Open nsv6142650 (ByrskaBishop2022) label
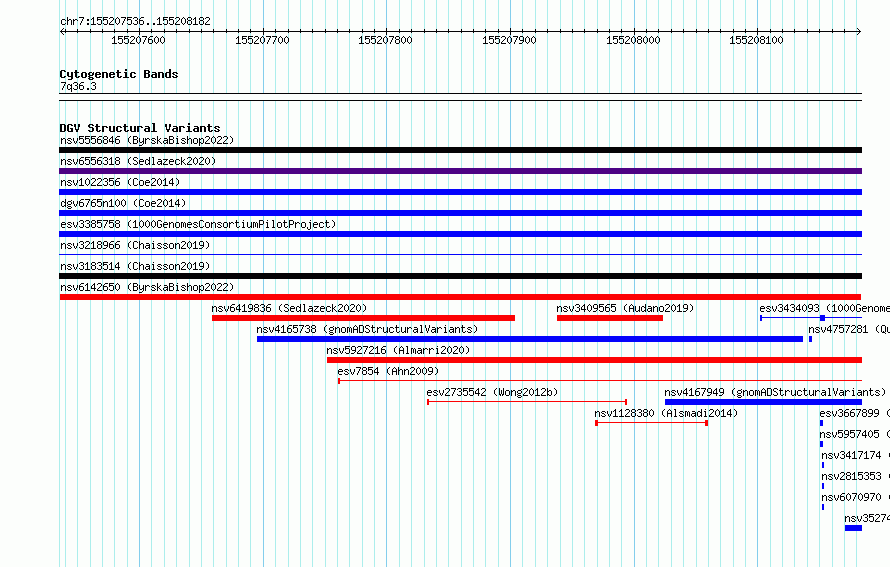 click(147, 287)
